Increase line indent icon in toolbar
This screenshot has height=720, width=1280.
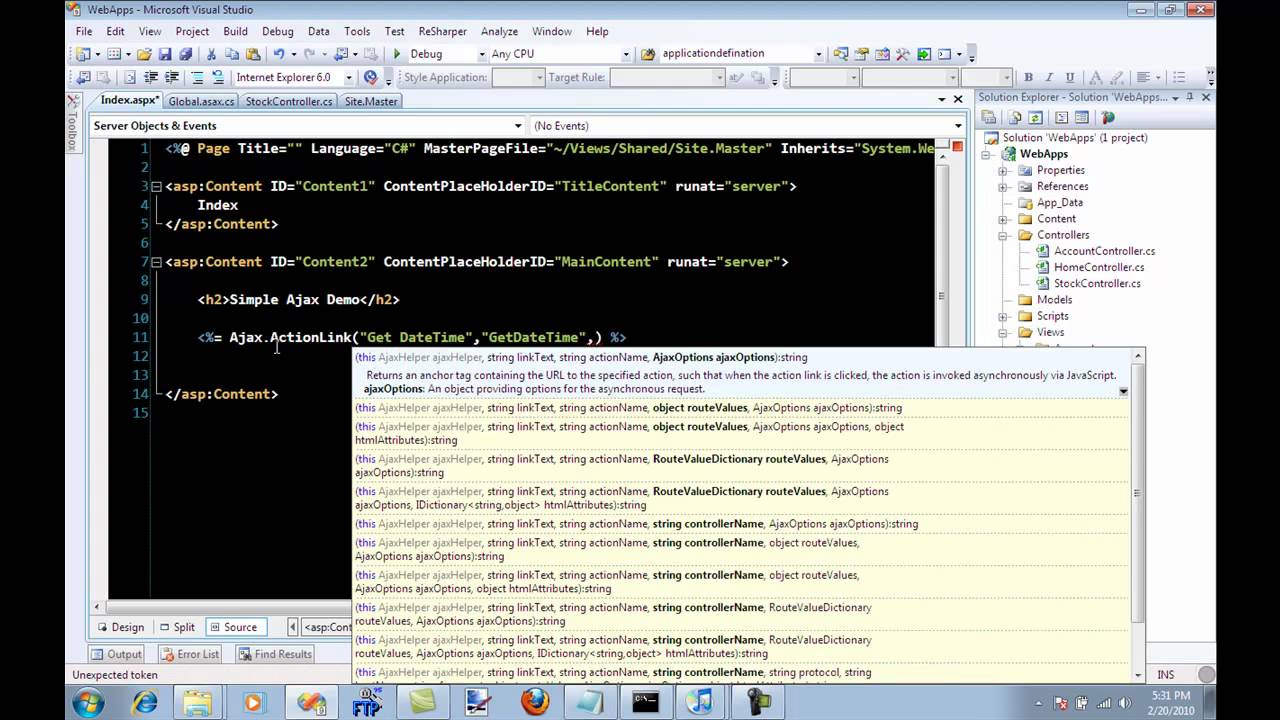pos(172,77)
